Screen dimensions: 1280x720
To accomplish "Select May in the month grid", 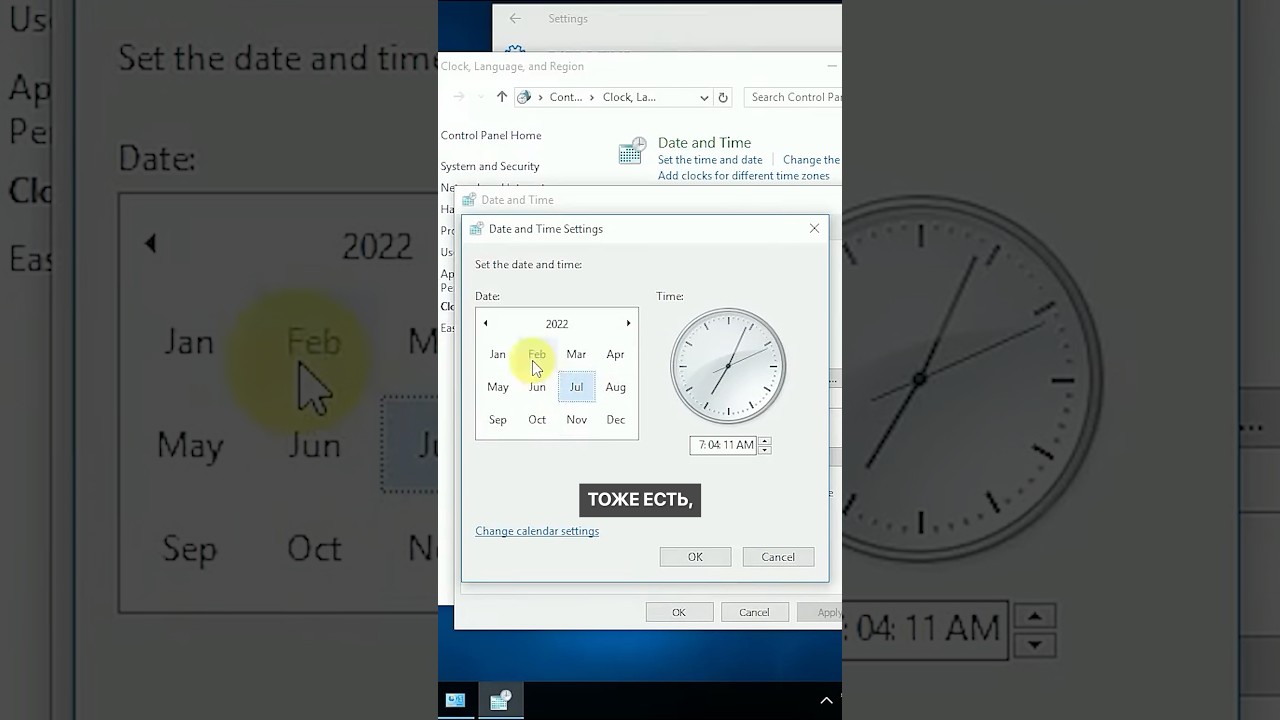I will (497, 387).
